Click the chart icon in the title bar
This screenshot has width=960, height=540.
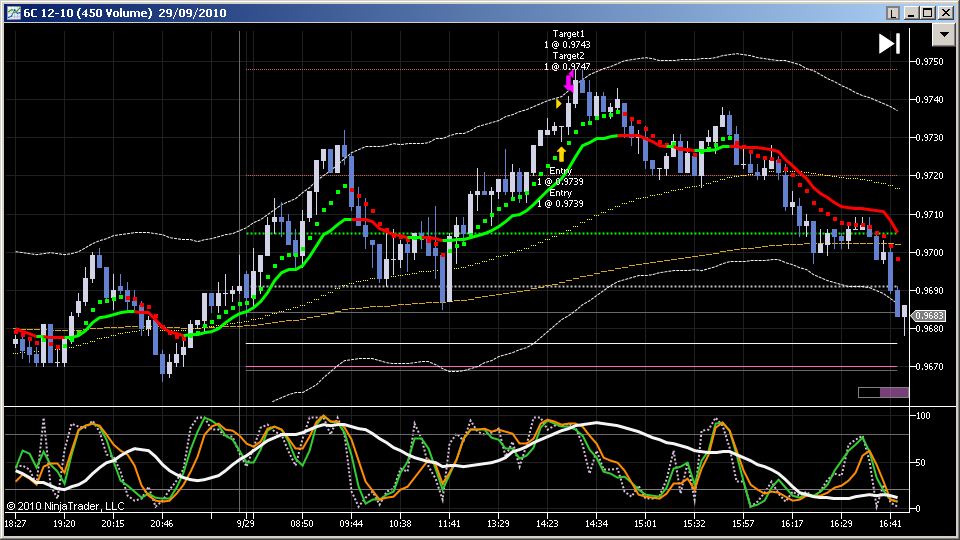(x=13, y=13)
